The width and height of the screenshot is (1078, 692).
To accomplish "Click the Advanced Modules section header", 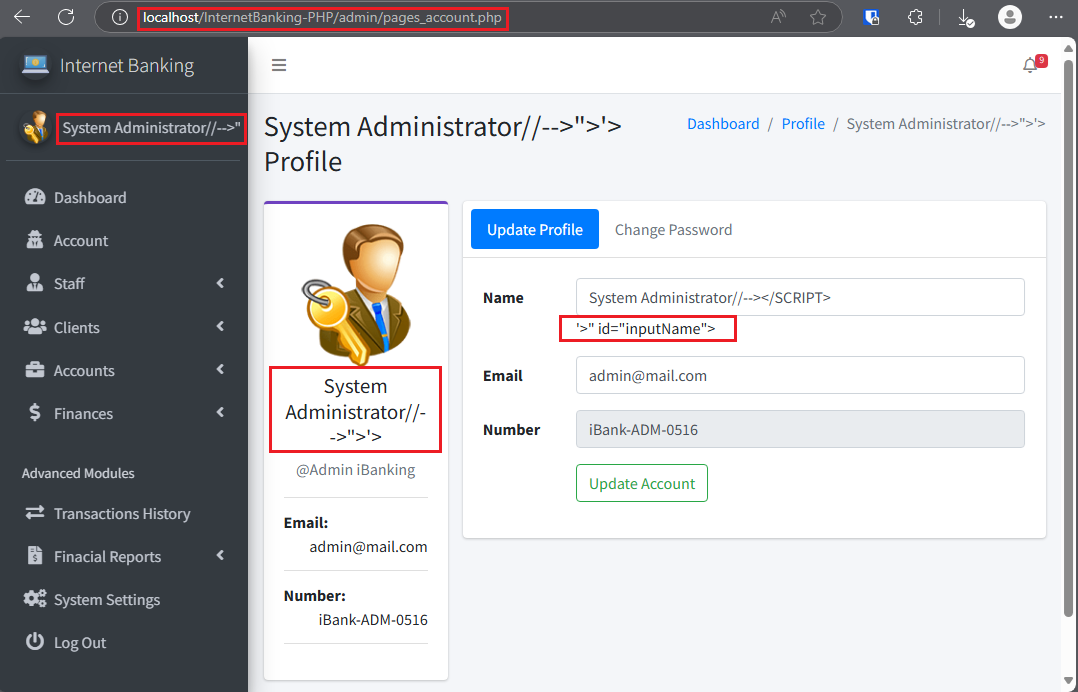I will point(78,473).
